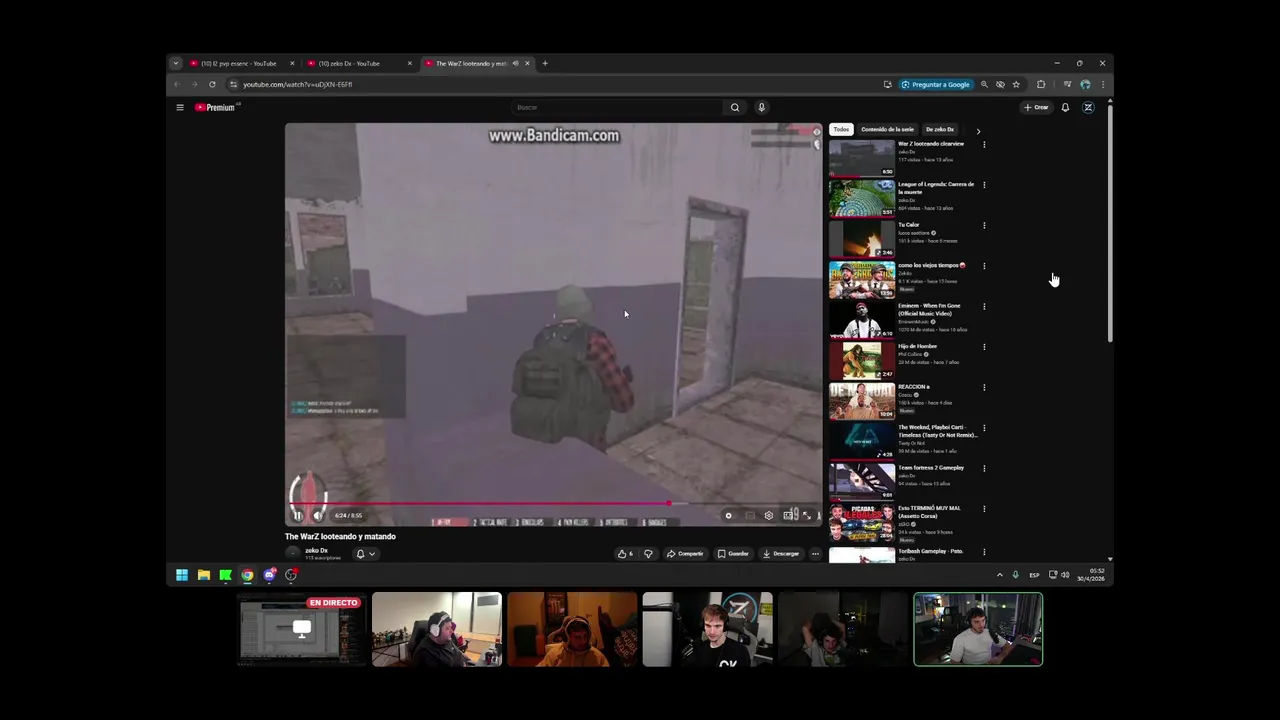The image size is (1280, 720).
Task: Open the account avatar menu
Action: (x=1088, y=107)
